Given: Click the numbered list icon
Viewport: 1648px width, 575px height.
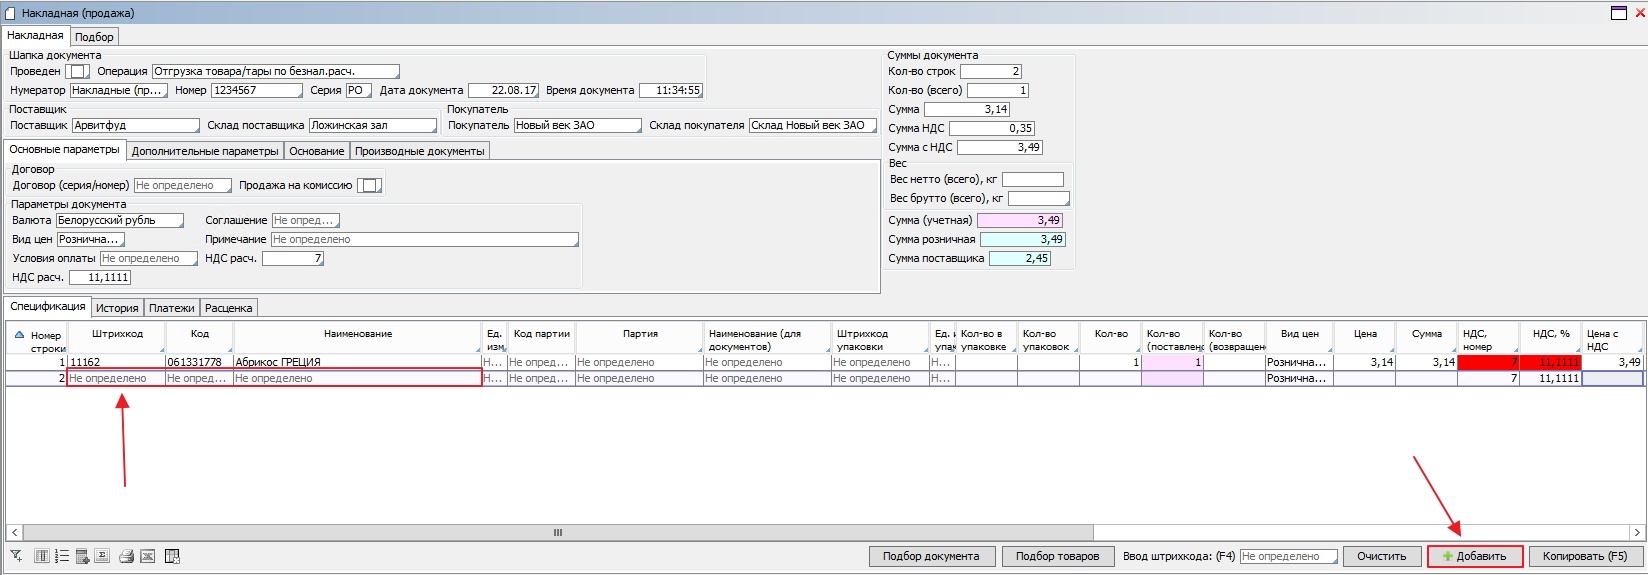Looking at the screenshot, I should point(62,556).
